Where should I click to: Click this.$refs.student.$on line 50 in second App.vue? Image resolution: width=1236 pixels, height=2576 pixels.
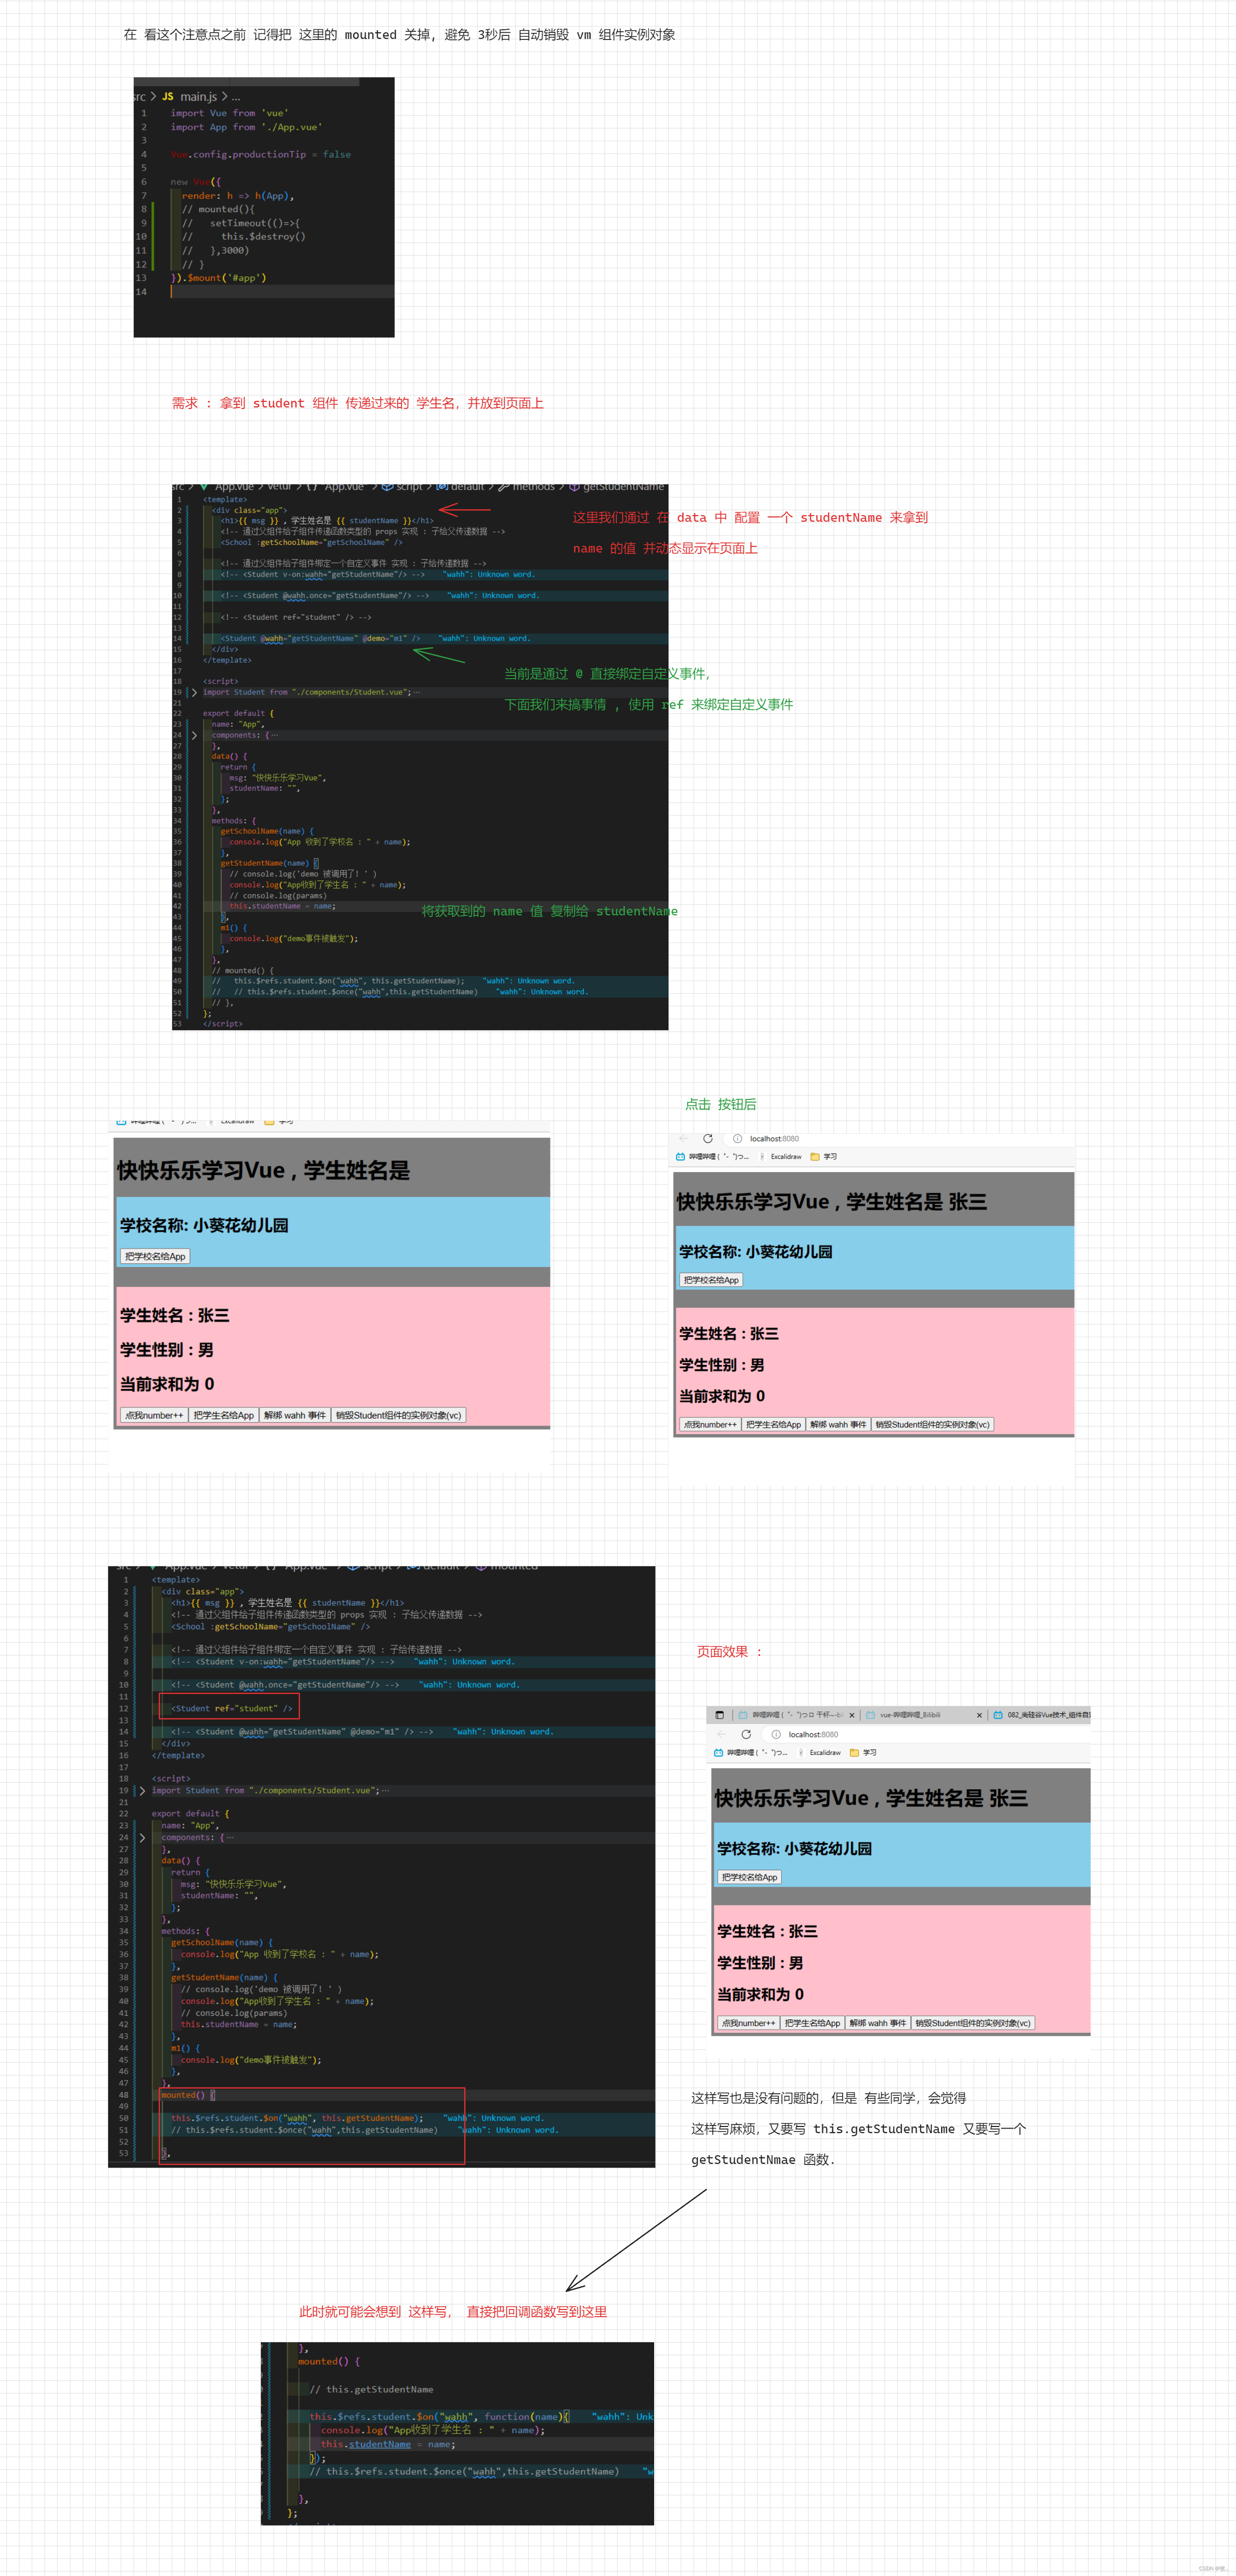(x=297, y=2118)
